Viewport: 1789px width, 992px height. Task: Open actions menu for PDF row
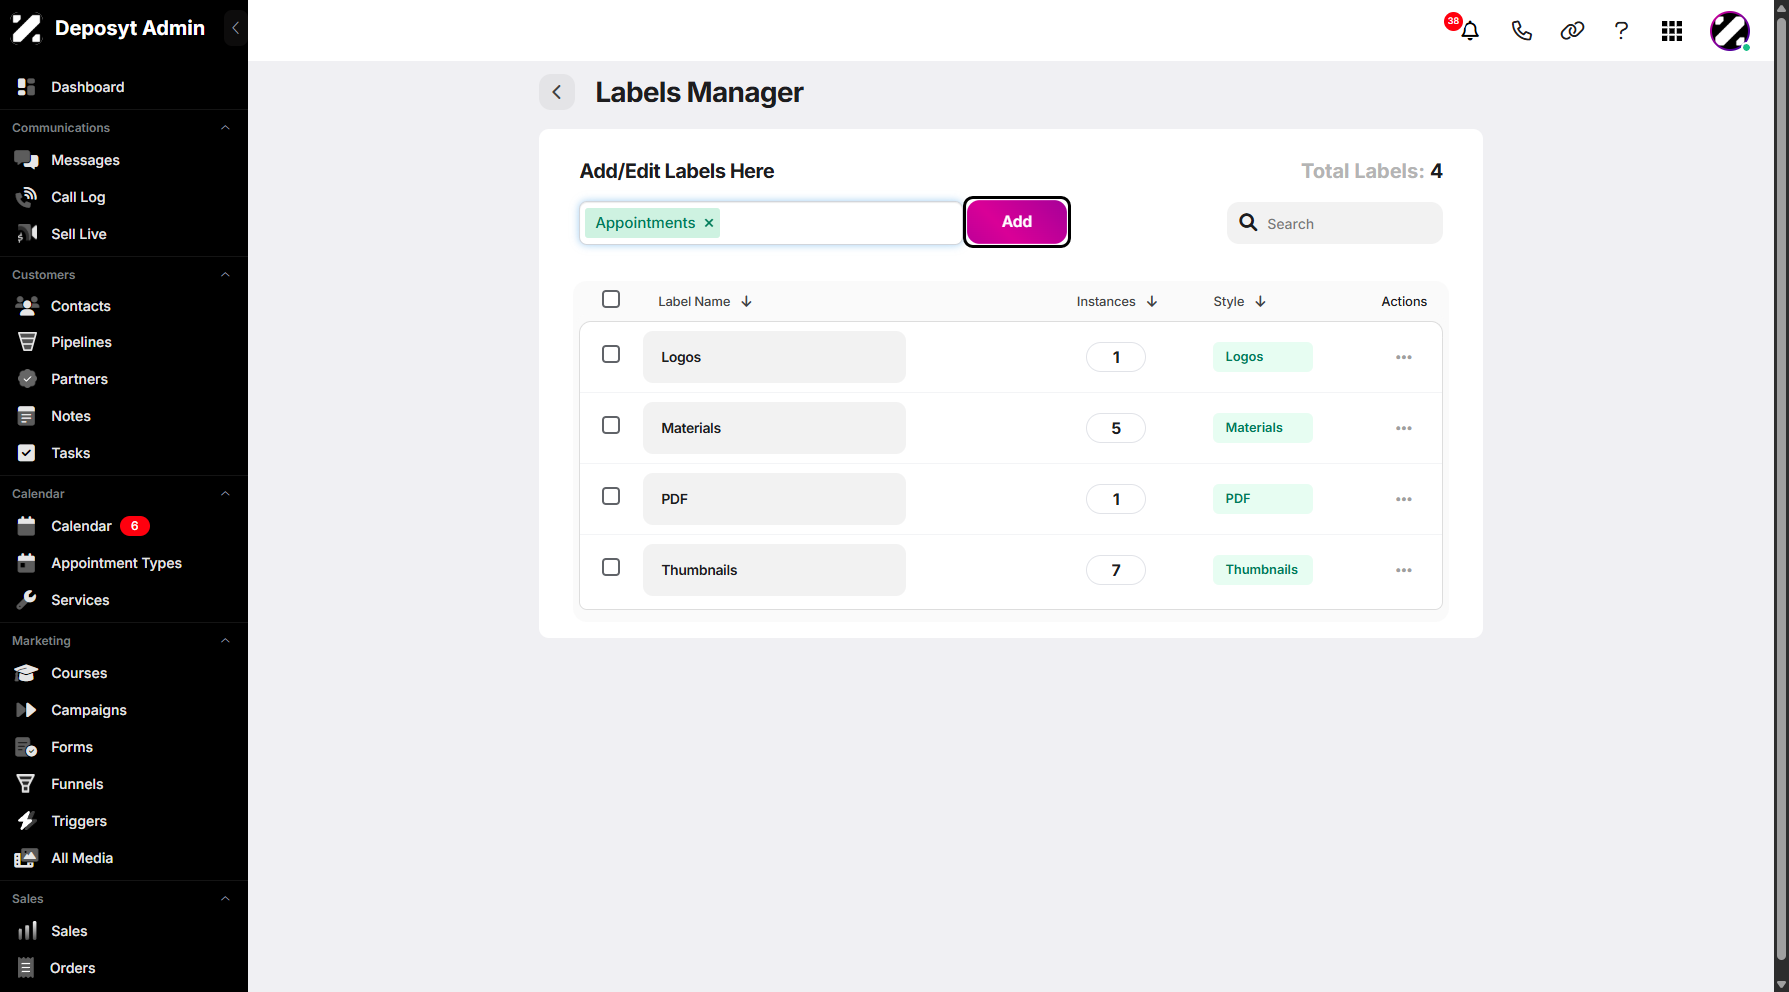(1404, 499)
